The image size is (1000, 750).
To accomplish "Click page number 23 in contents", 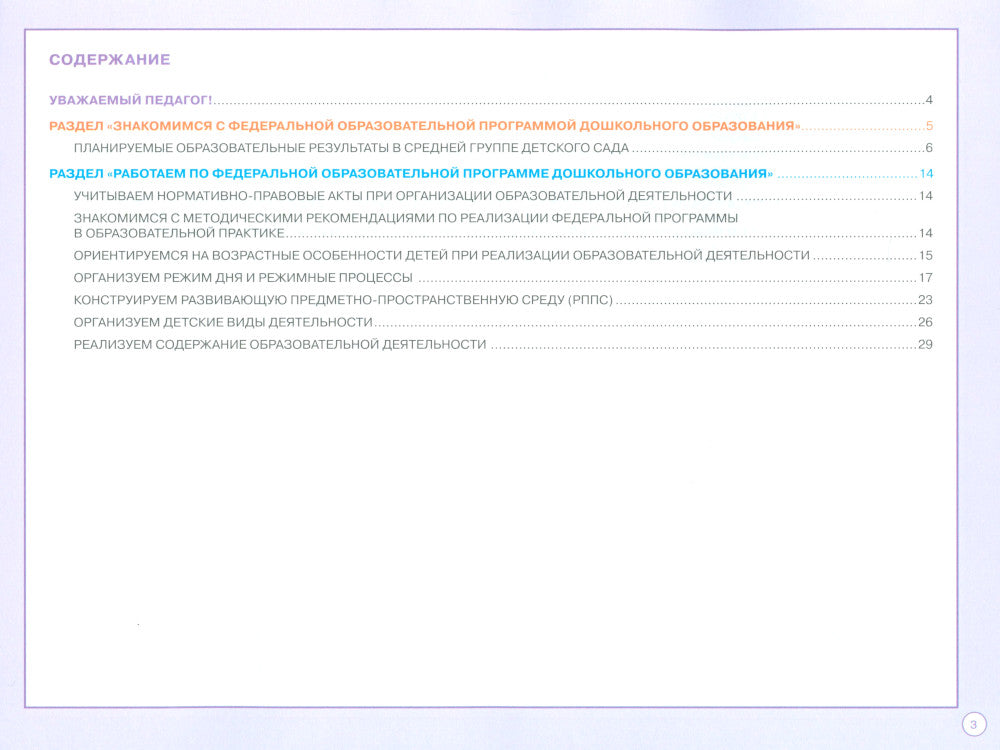I will click(925, 300).
